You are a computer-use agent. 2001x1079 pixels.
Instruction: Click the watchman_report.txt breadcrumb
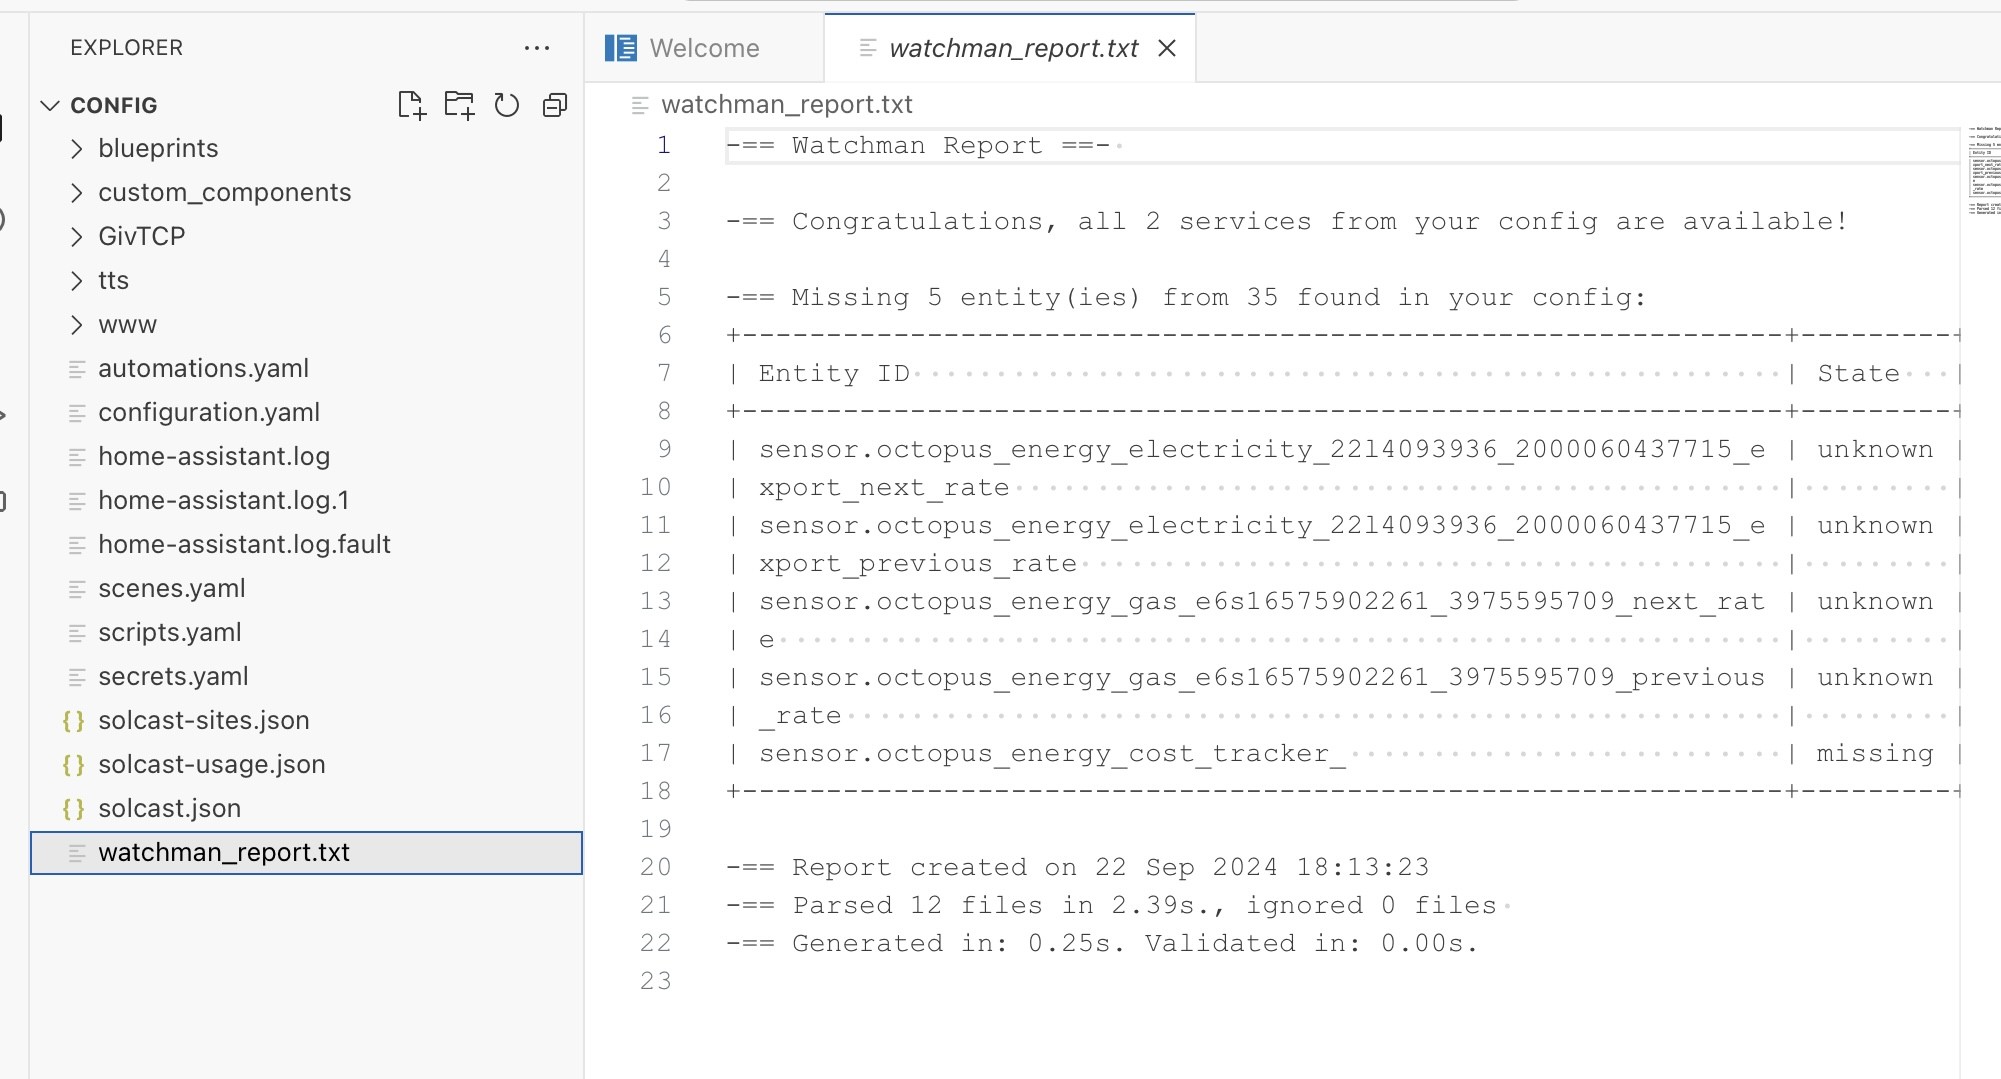(x=787, y=104)
